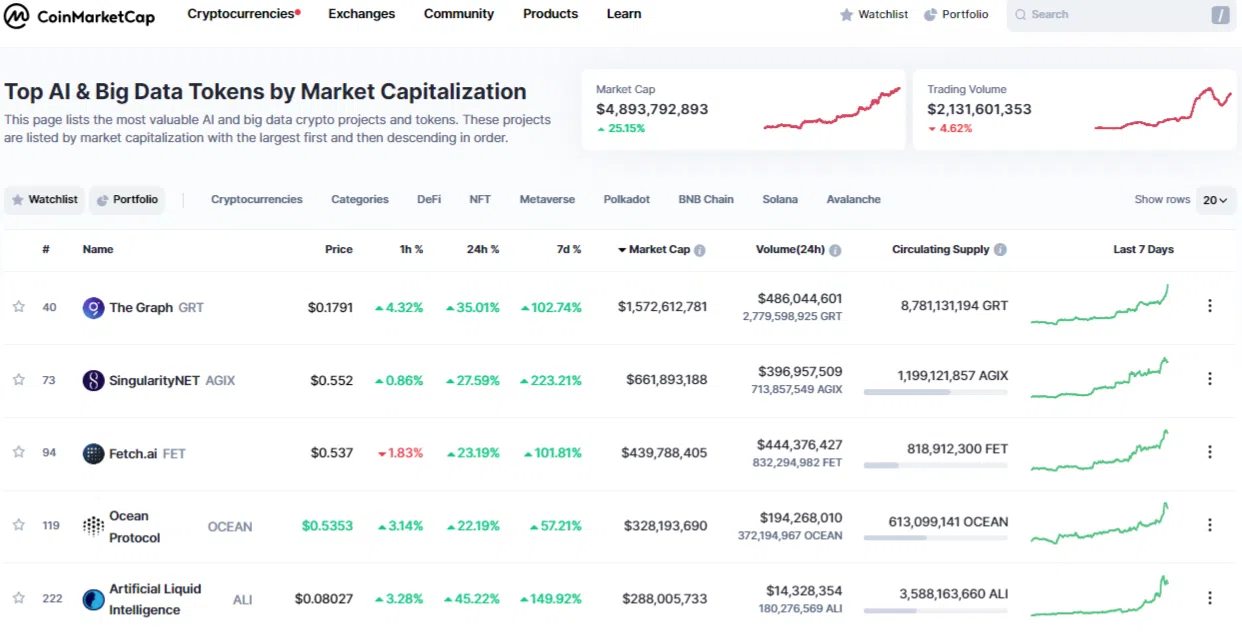Viewport: 1242px width, 634px height.
Task: Click the slash shortcut badge in search box
Action: coord(1220,15)
